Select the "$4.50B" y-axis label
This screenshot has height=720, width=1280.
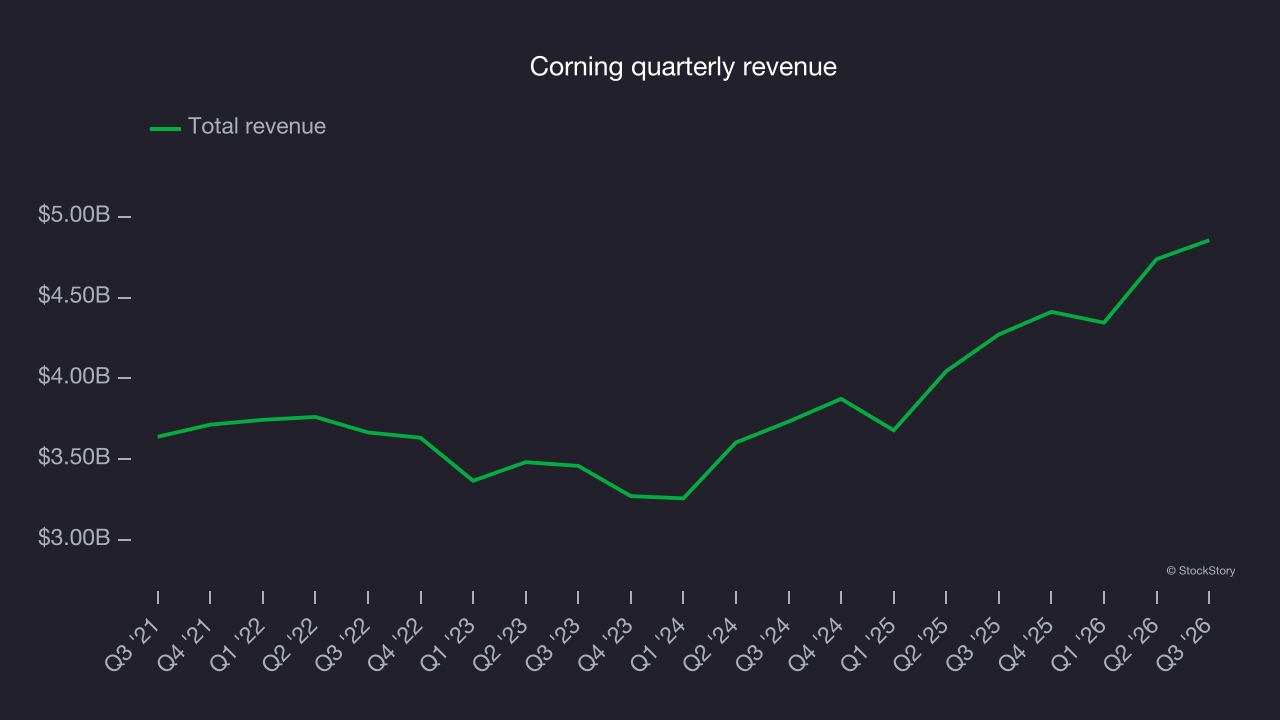tap(74, 296)
